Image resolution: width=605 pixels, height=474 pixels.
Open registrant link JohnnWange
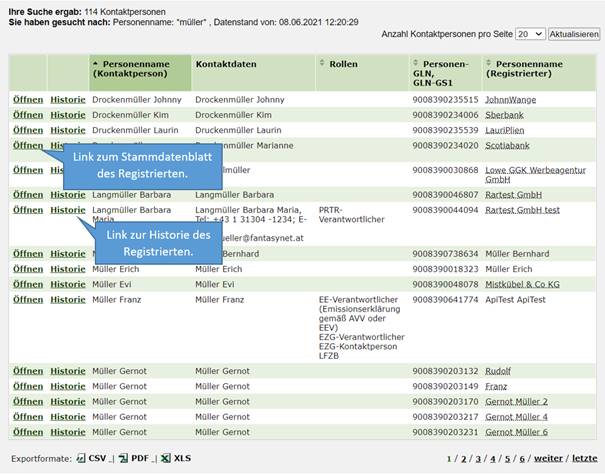click(x=510, y=100)
